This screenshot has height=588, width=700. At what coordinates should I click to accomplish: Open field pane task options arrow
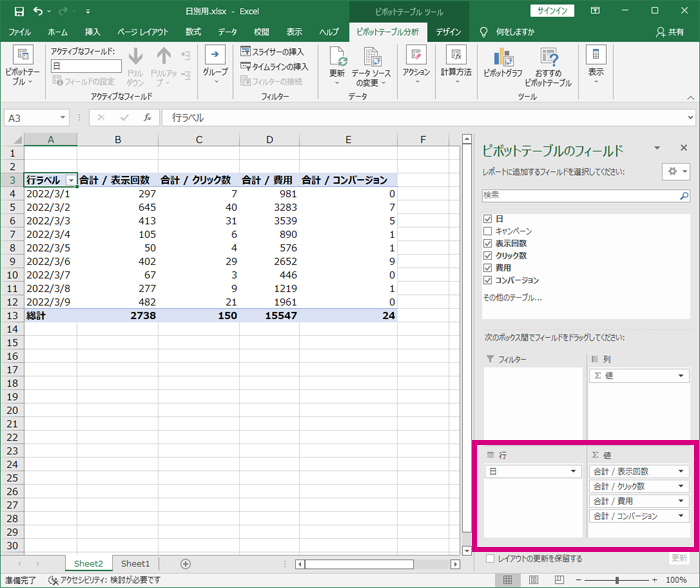pyautogui.click(x=657, y=148)
